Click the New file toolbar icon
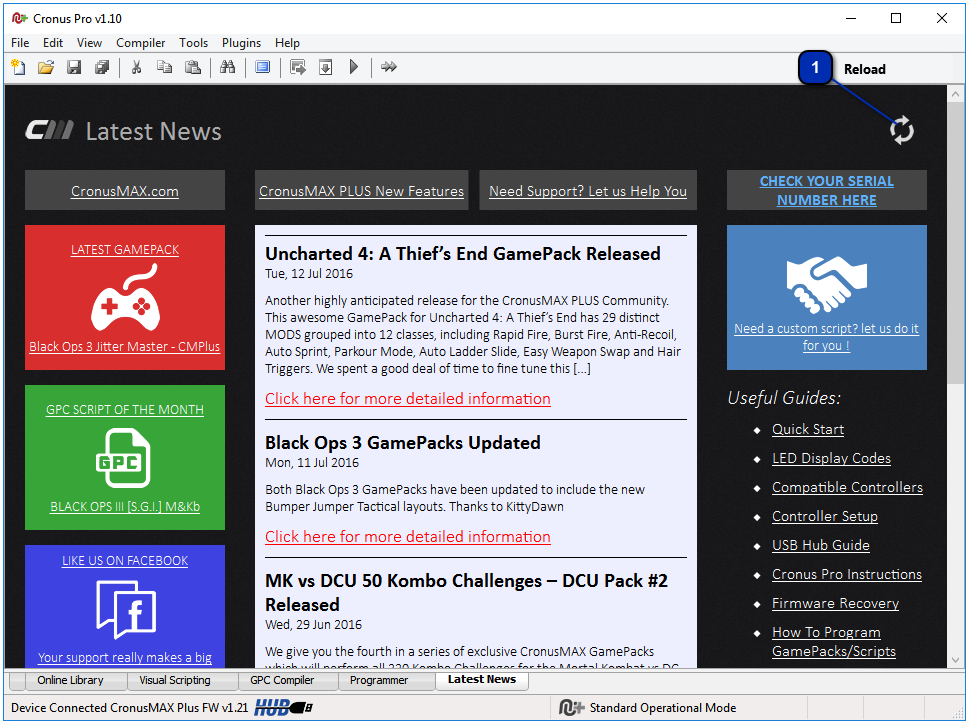The width and height of the screenshot is (969, 724). click(x=19, y=67)
